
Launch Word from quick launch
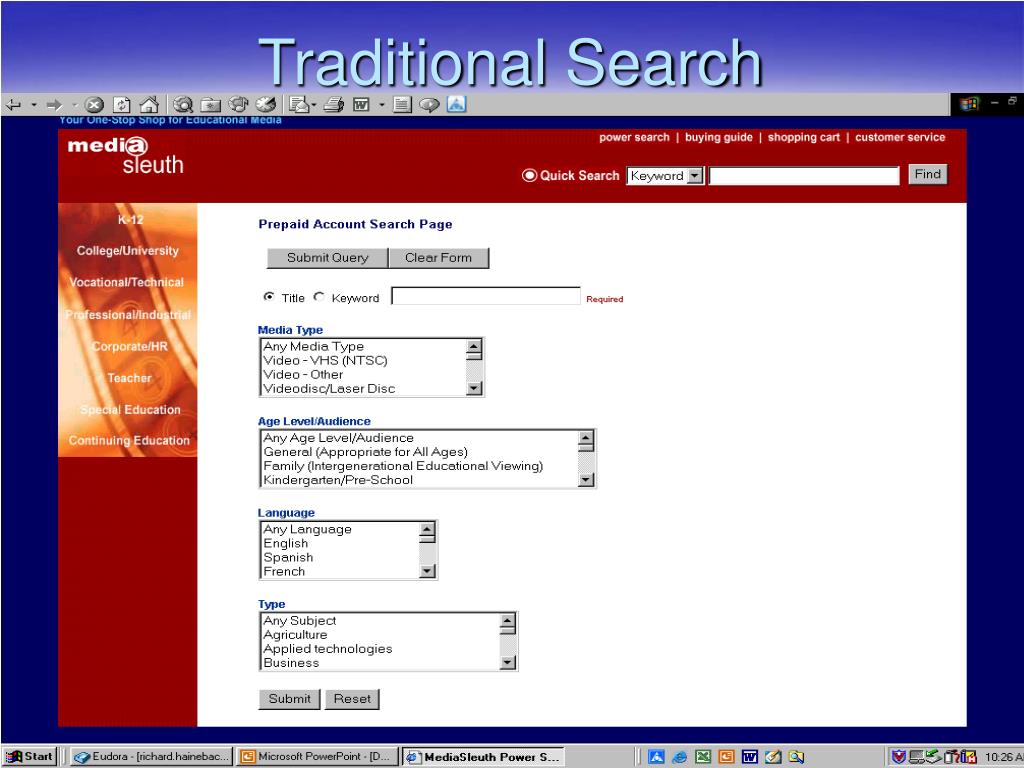point(750,757)
